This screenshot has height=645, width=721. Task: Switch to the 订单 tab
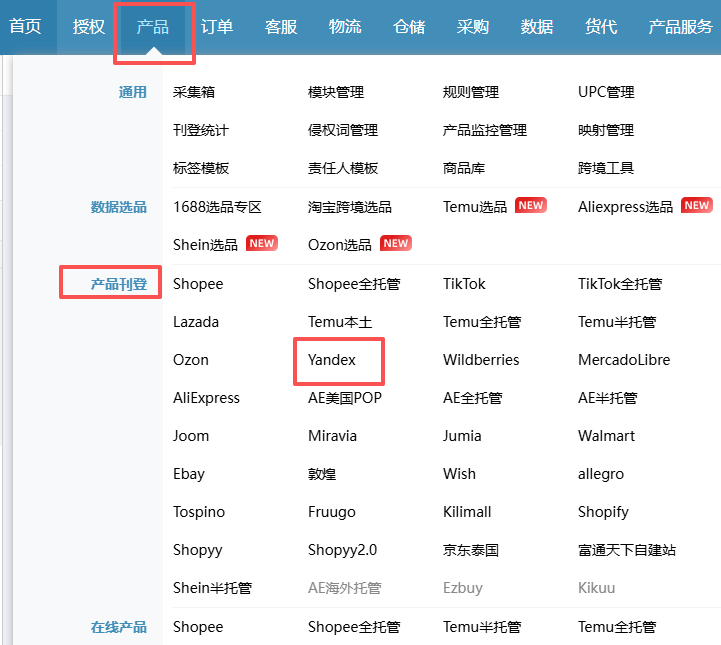(x=217, y=27)
